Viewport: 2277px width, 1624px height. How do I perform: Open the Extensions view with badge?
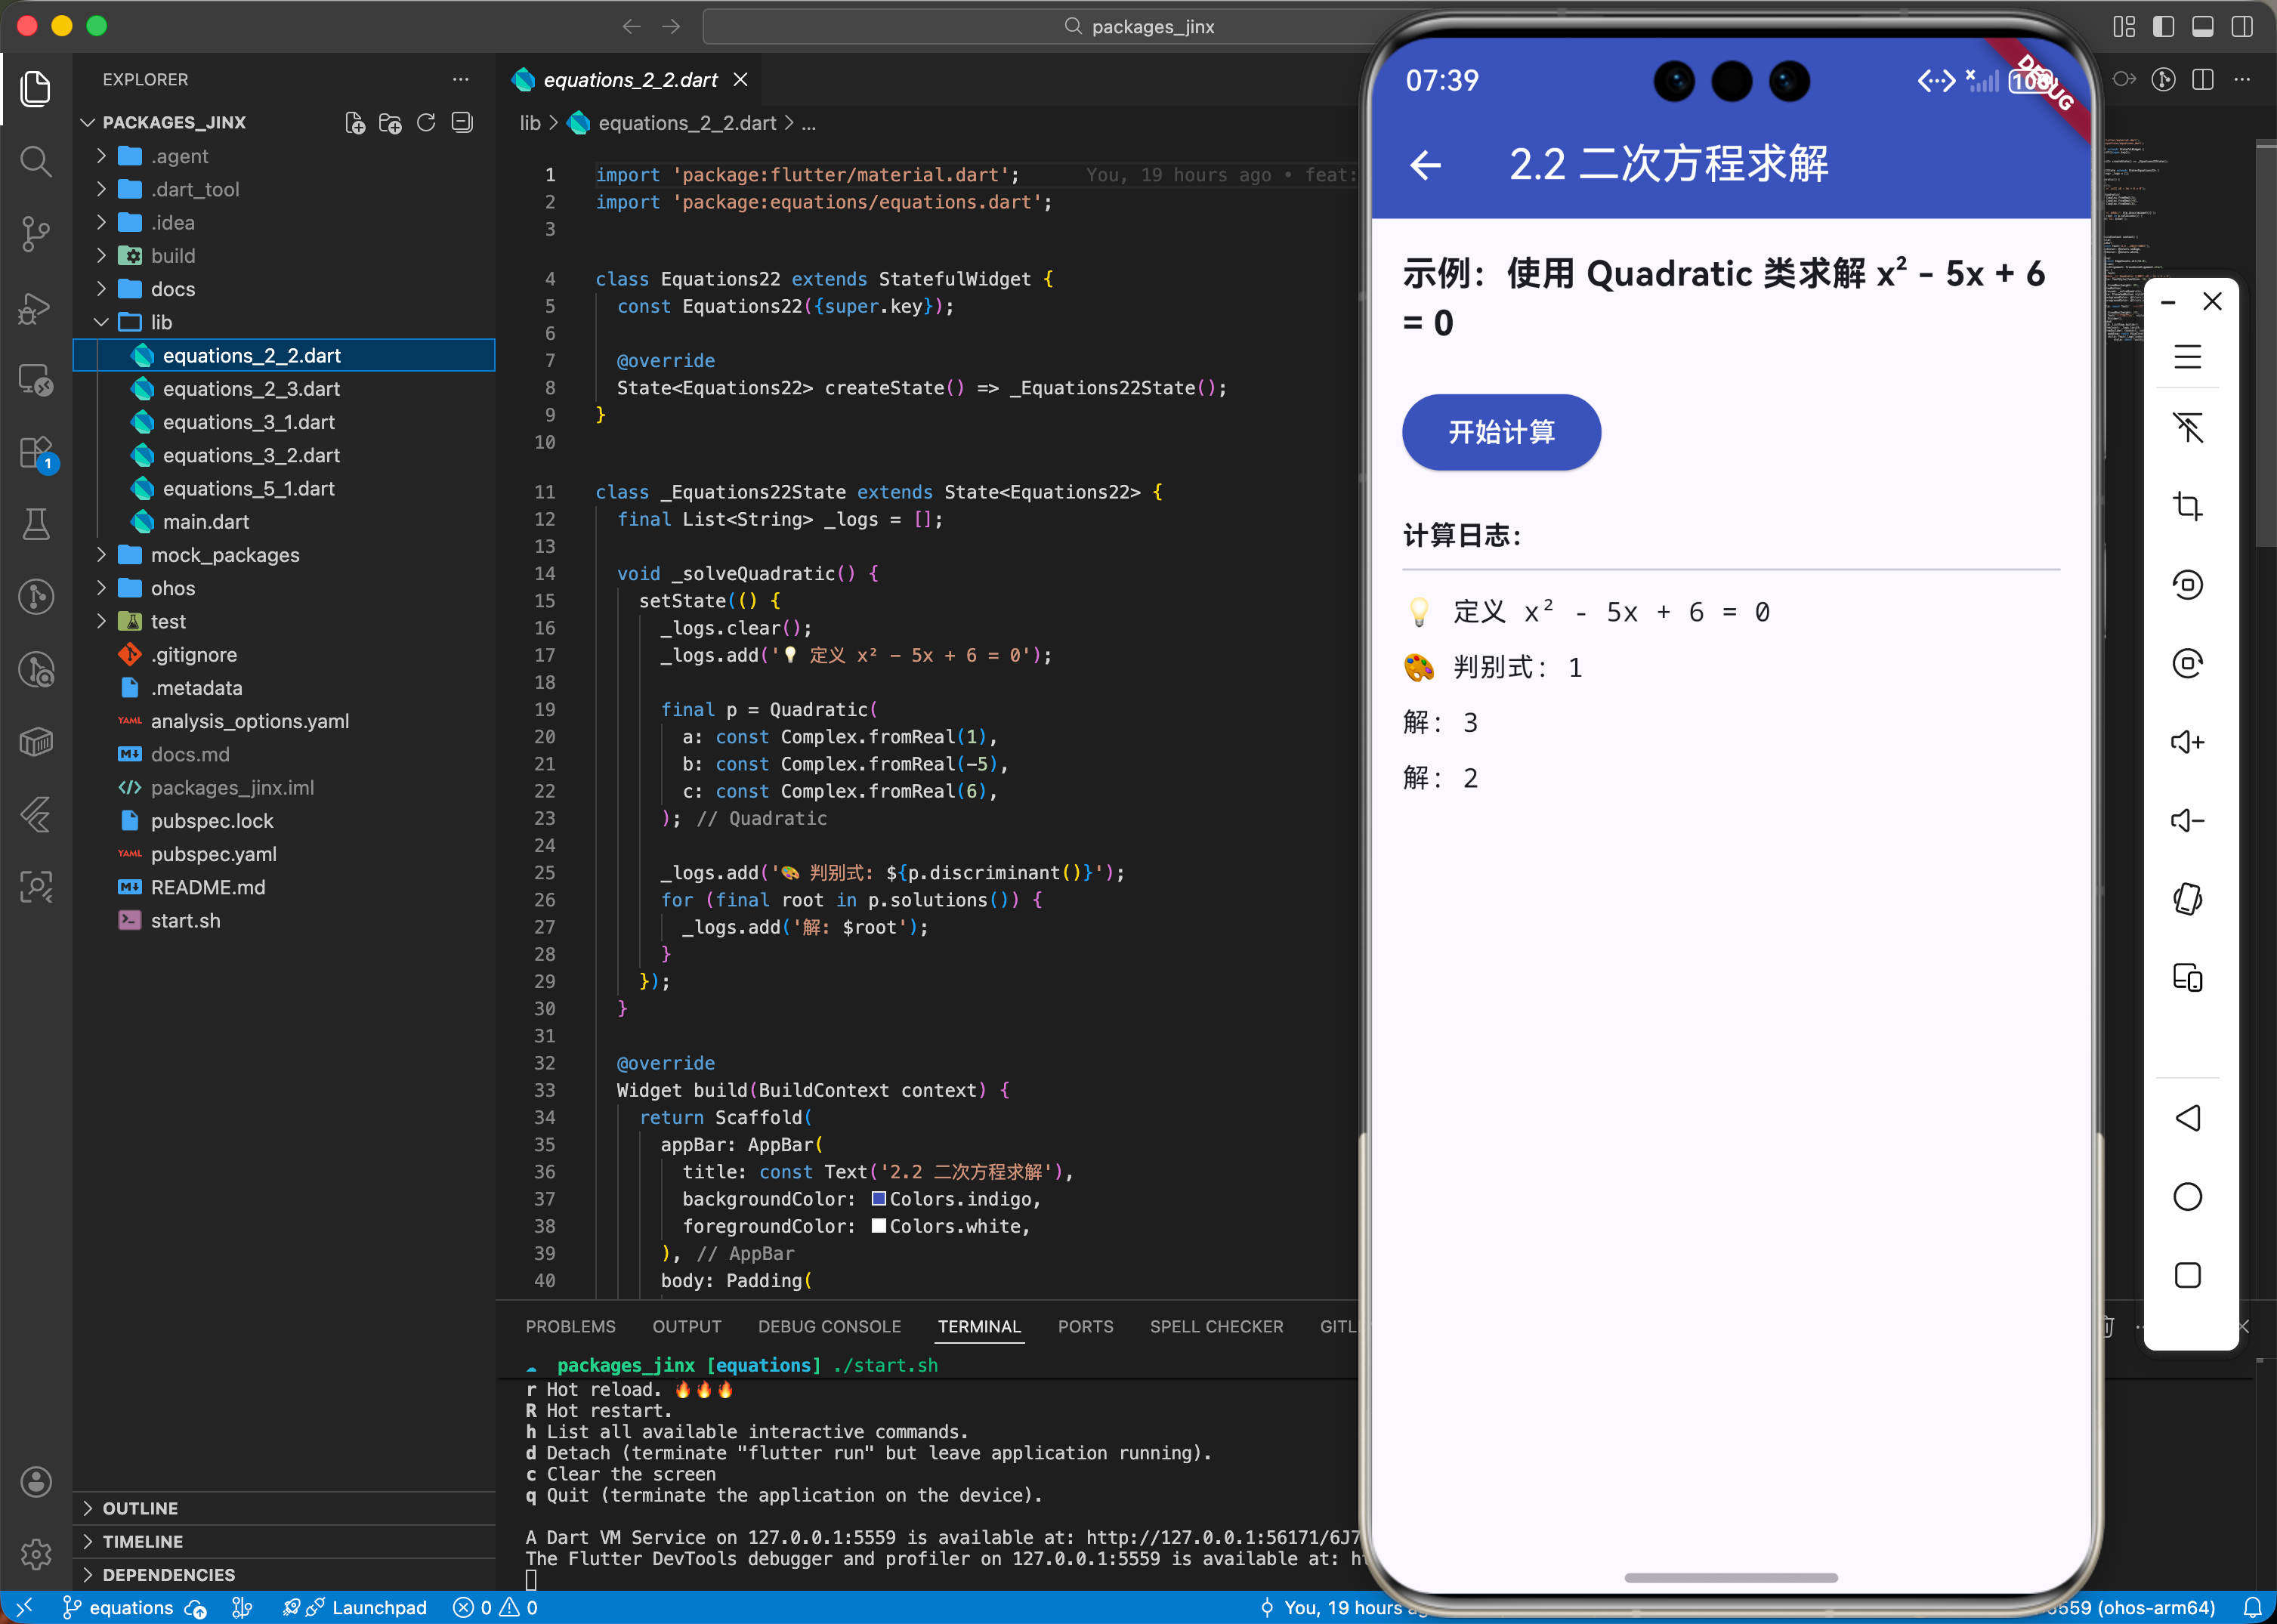point(36,452)
